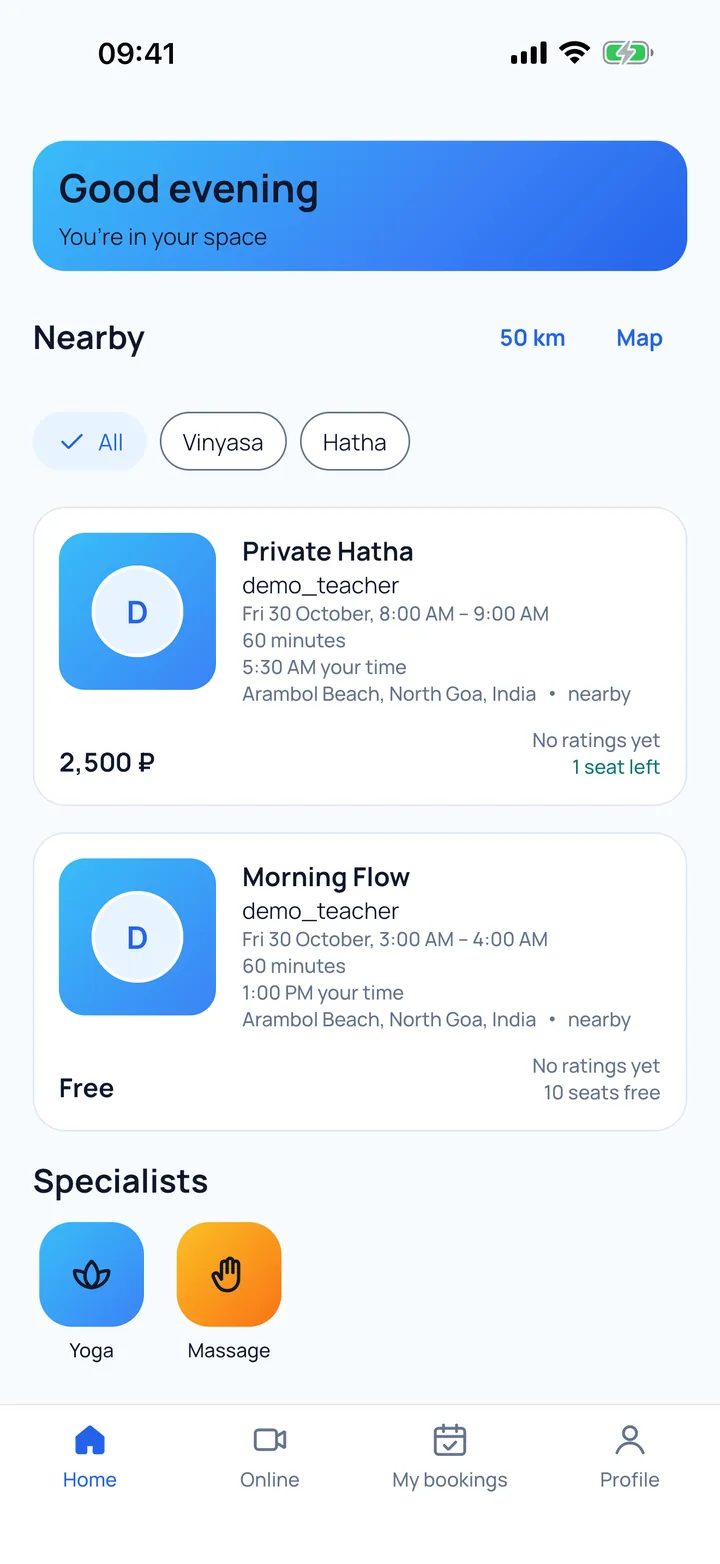Viewport: 720px width, 1564px height.
Task: Tap the Online video camera icon
Action: [270, 1440]
